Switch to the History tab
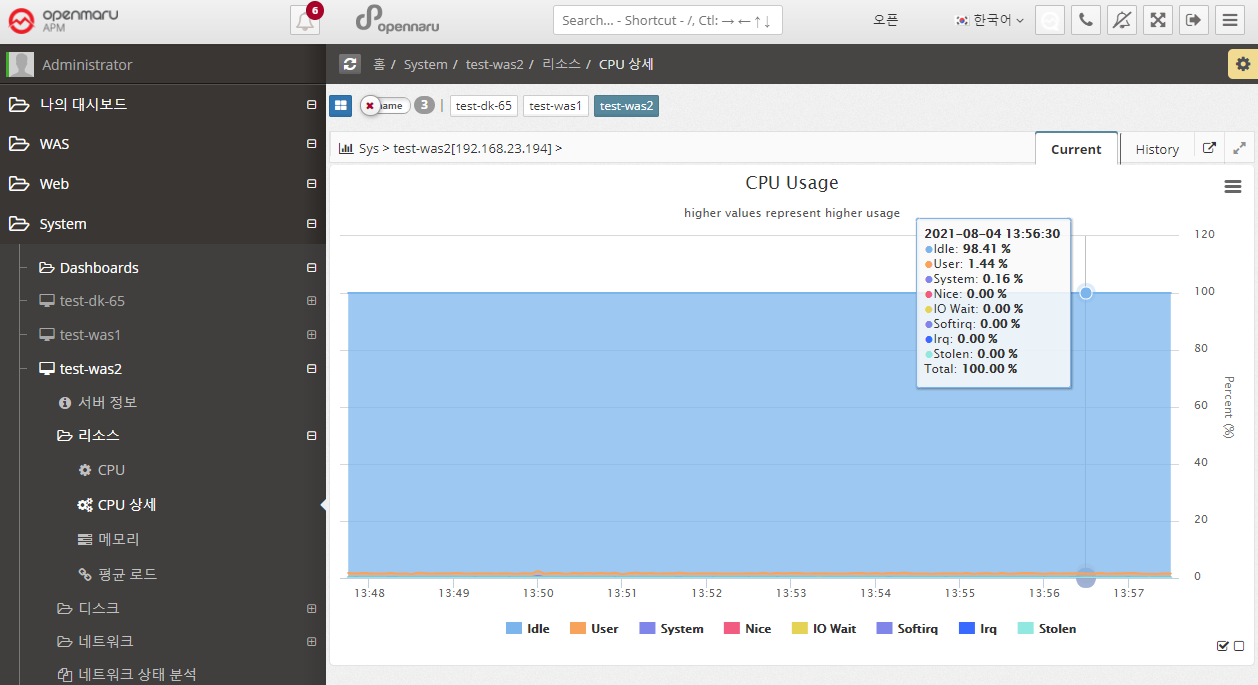 pos(1157,149)
